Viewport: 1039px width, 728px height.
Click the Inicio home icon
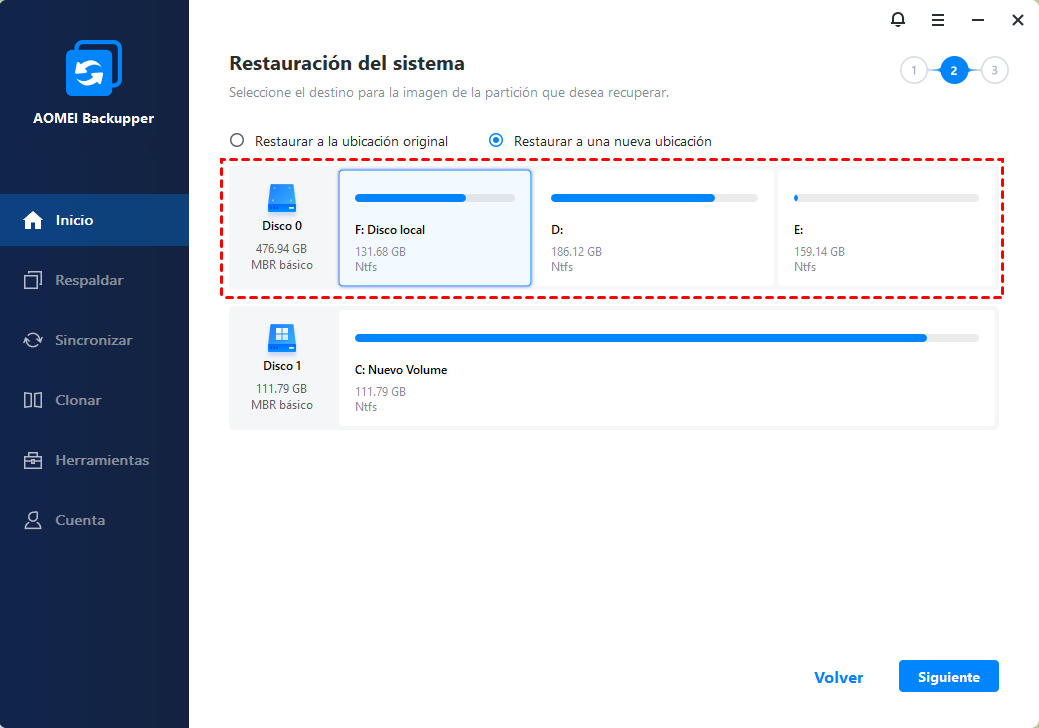coord(32,220)
